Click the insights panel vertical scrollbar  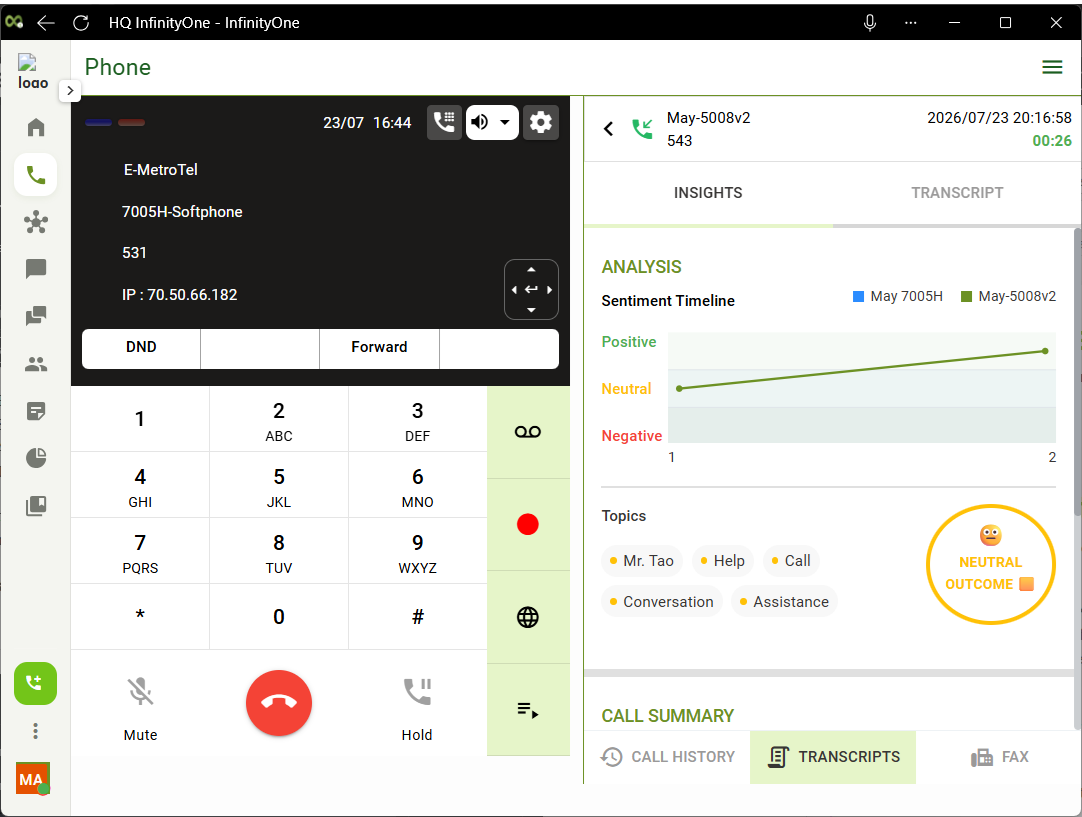[1077, 373]
